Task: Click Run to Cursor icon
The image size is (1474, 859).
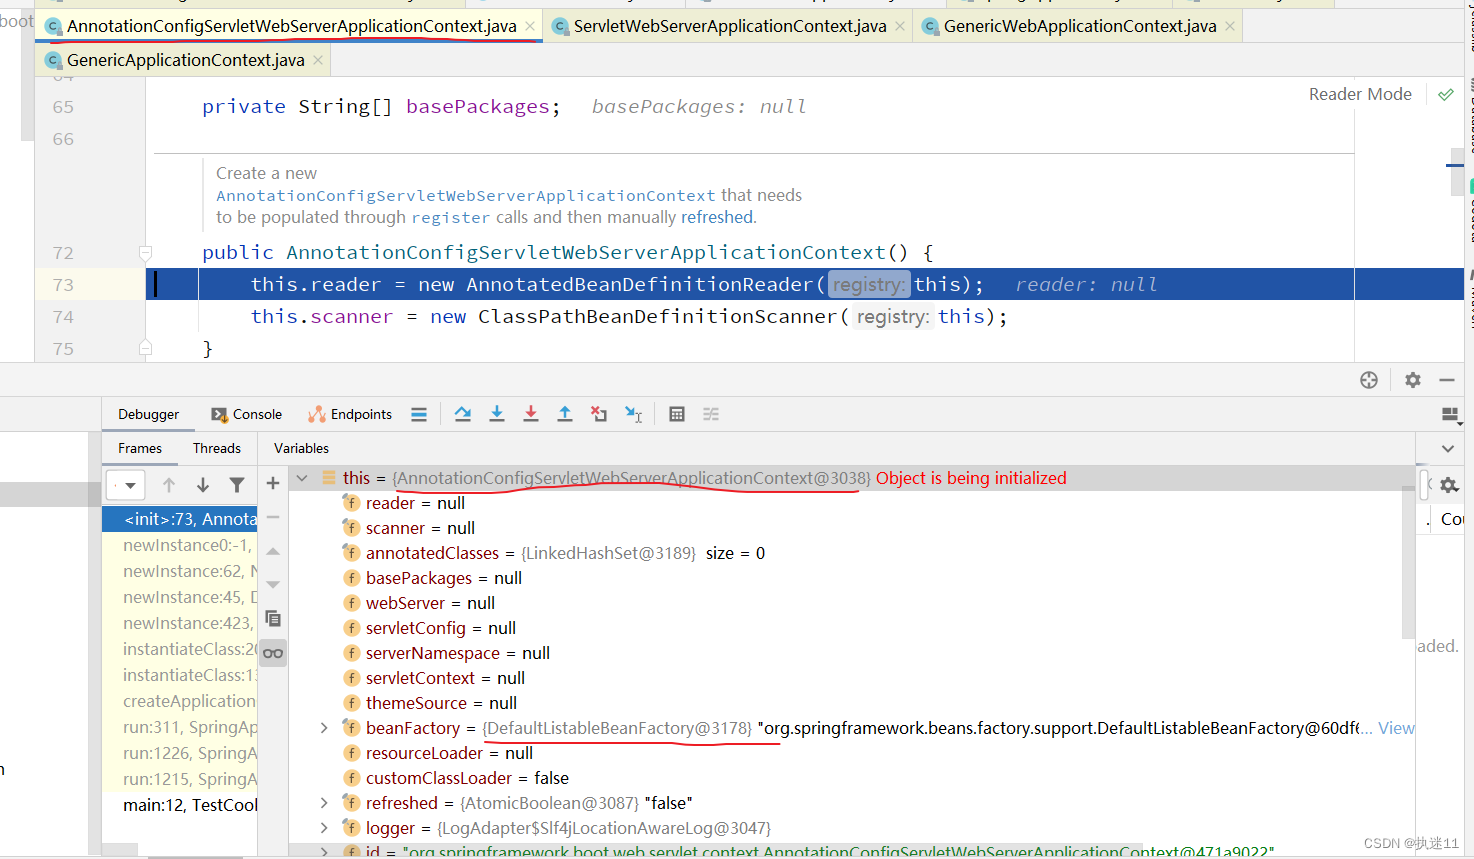Action: [634, 414]
